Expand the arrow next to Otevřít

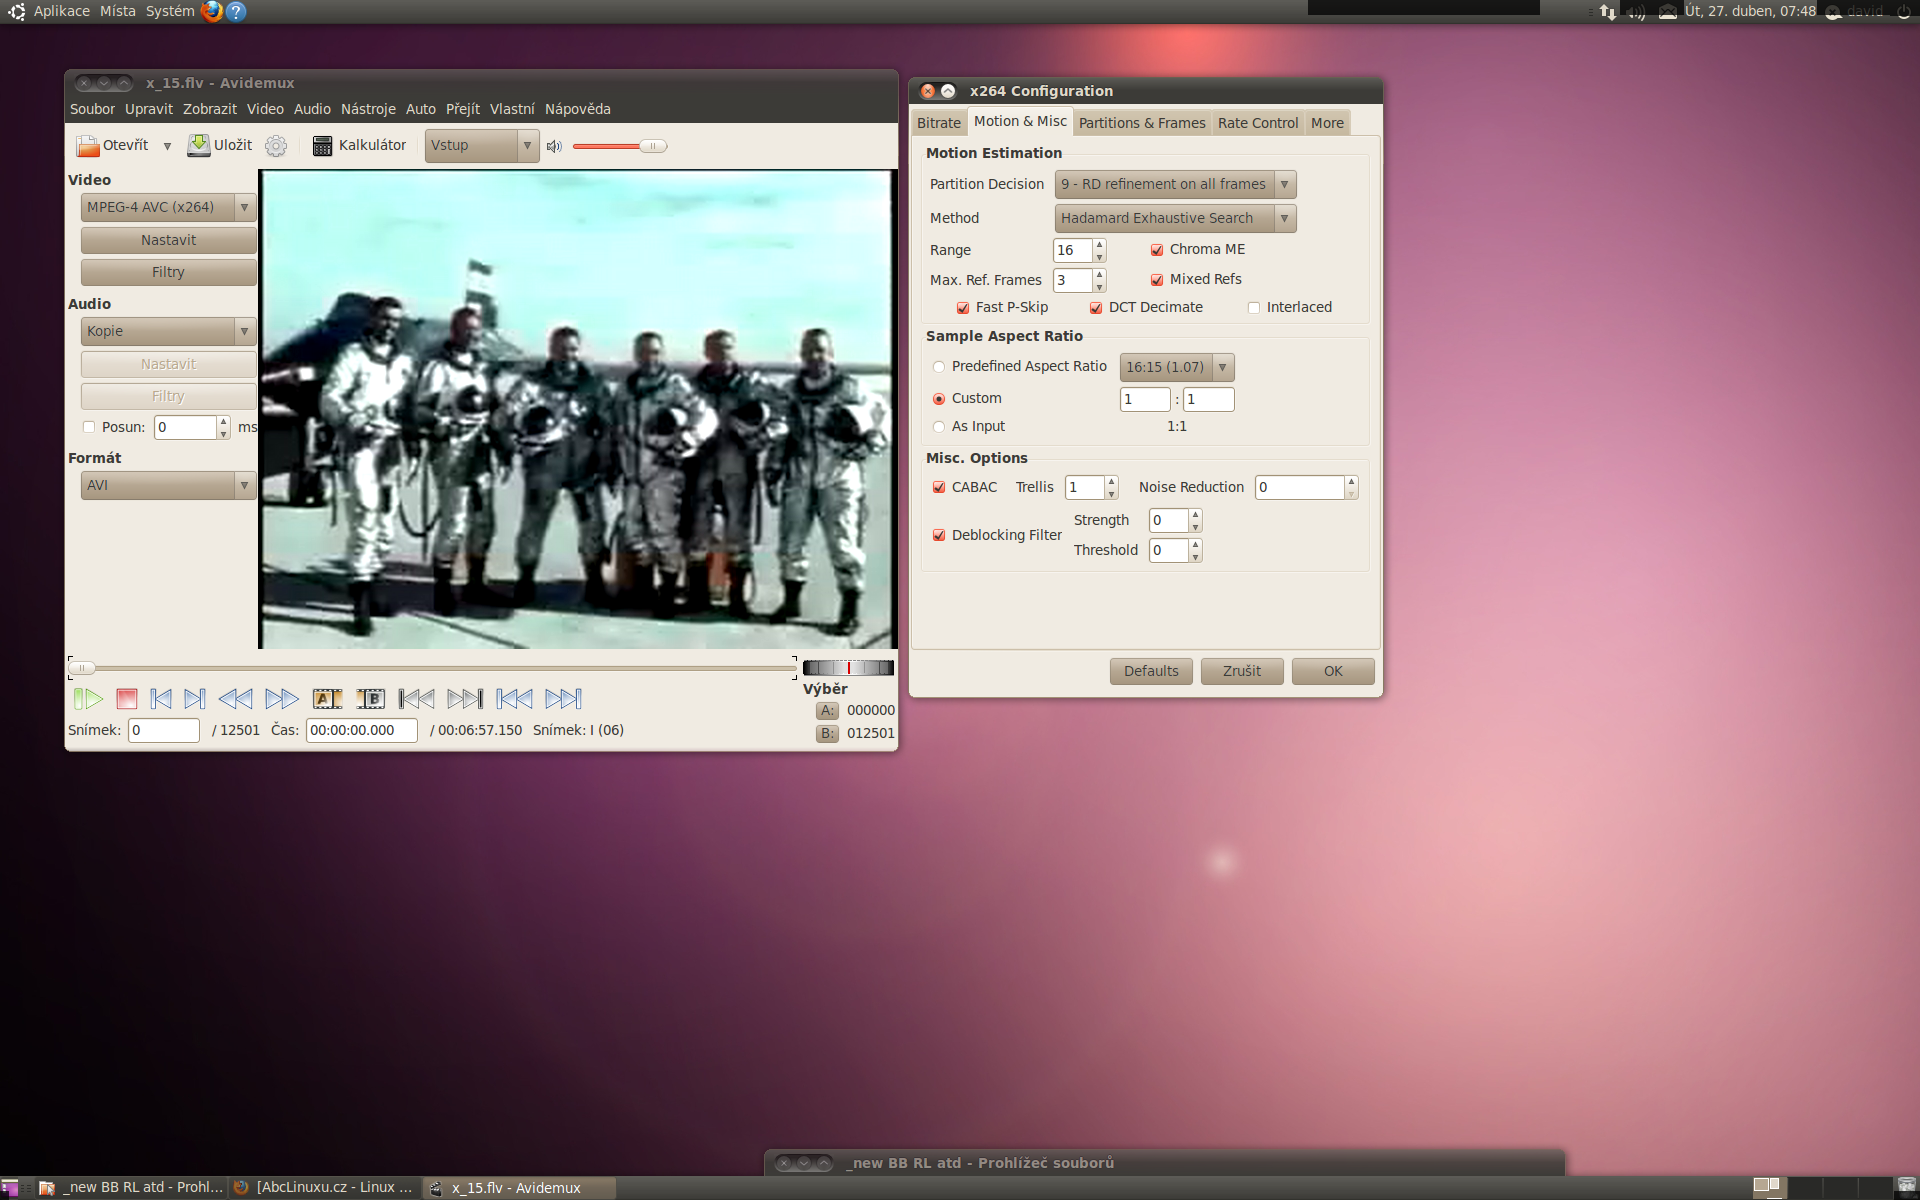167,146
